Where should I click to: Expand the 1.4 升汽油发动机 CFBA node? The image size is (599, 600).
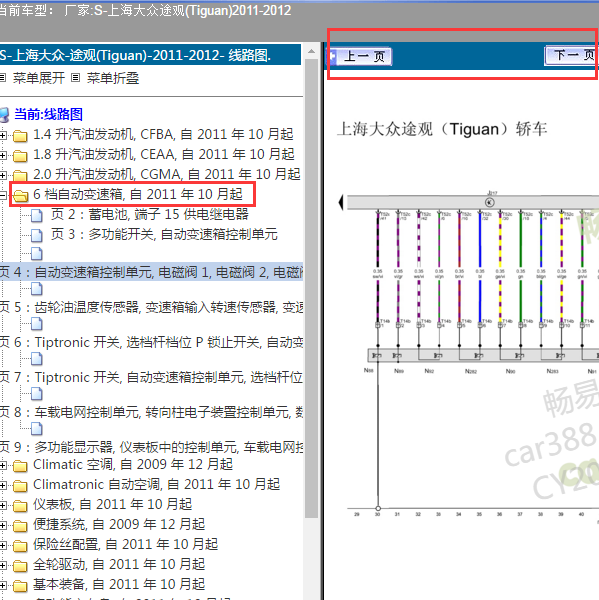pyautogui.click(x=3, y=135)
